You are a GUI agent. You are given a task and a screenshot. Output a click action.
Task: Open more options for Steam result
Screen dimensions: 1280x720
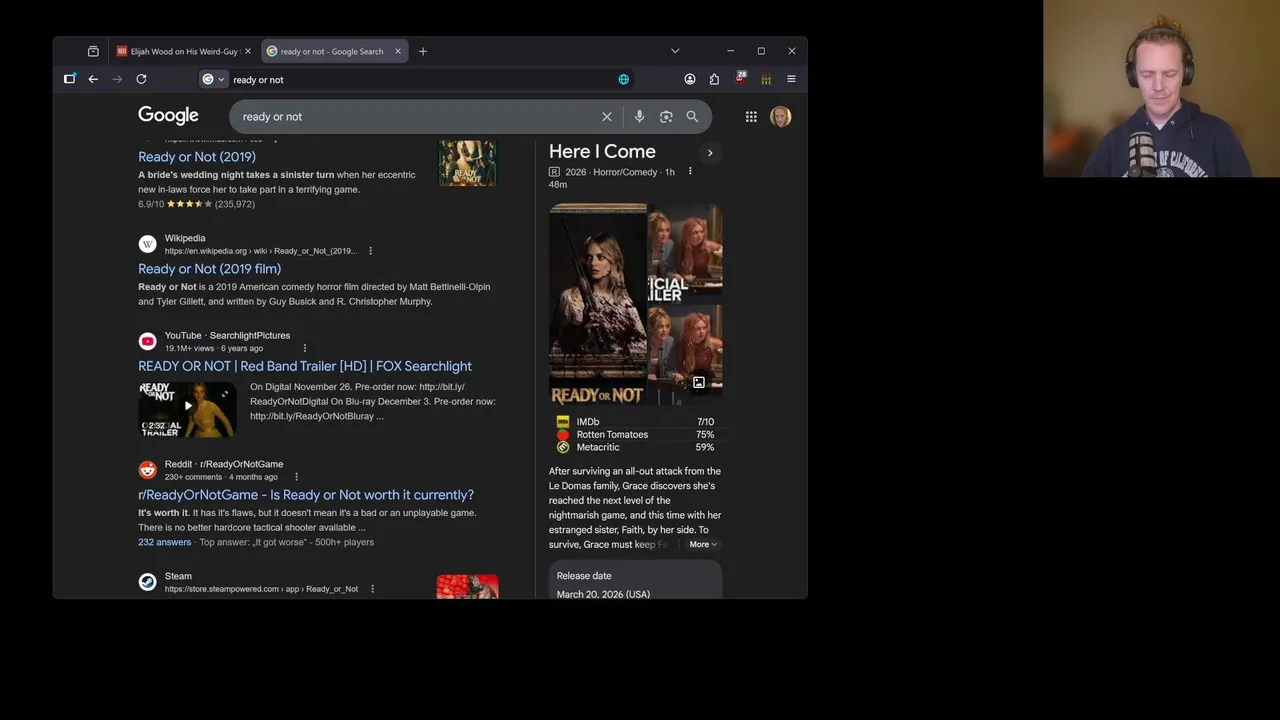(x=372, y=589)
